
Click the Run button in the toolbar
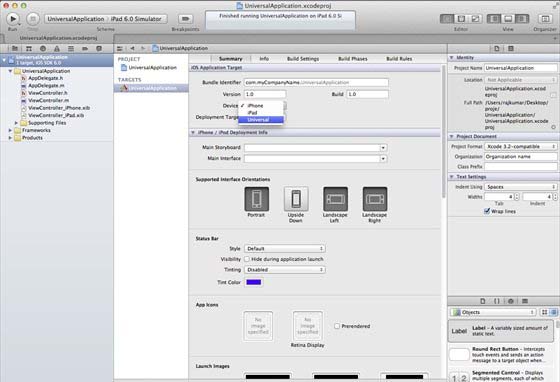point(13,19)
